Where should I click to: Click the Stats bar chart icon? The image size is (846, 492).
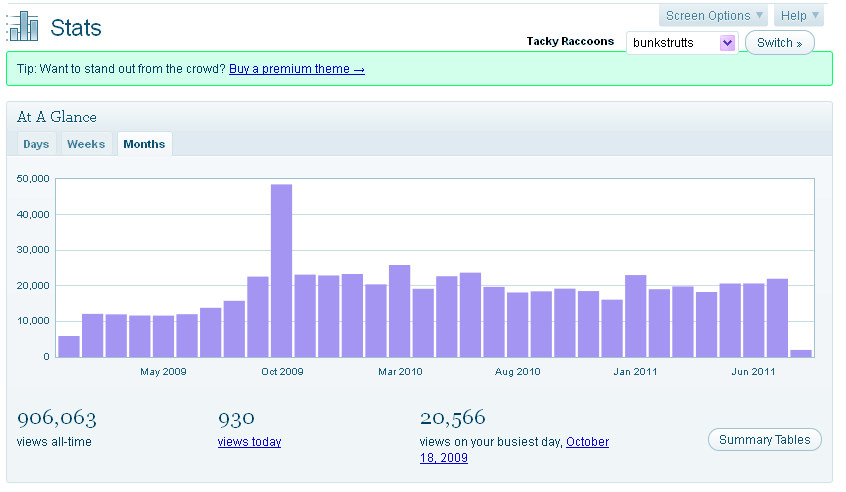[23, 27]
